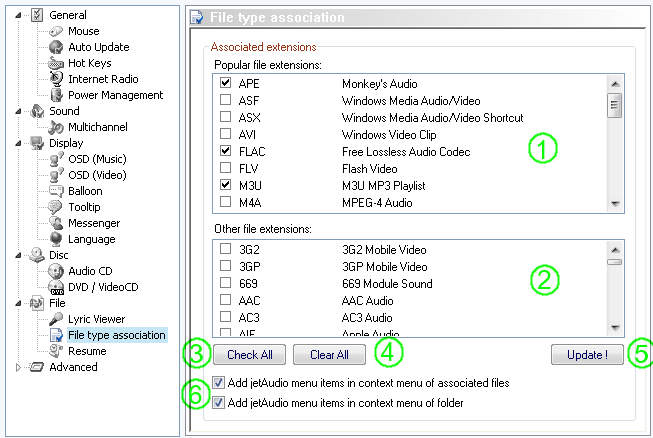Click the Lyric Viewer microphone icon

pos(56,319)
